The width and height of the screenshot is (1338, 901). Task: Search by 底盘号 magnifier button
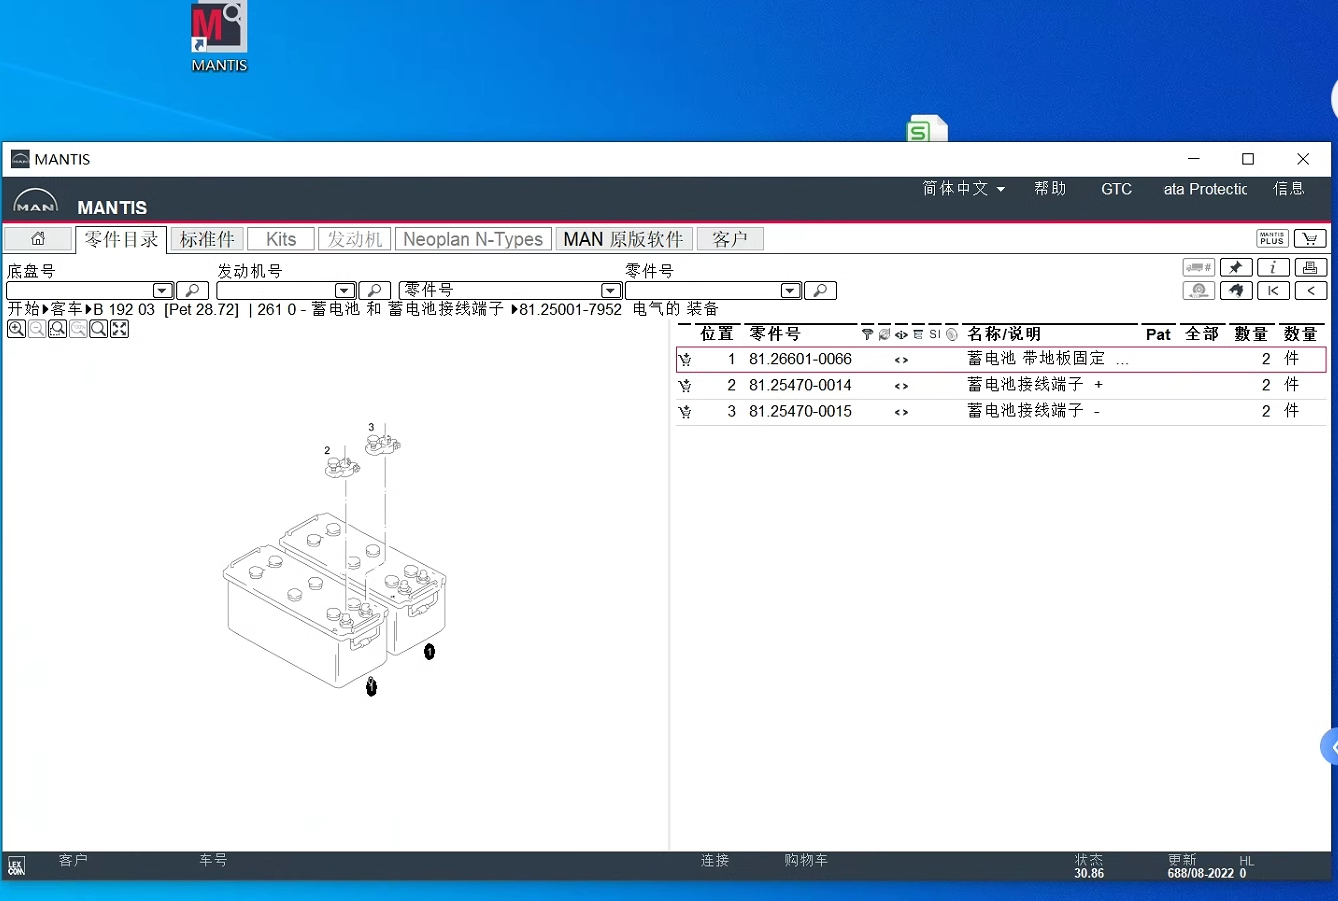(192, 290)
